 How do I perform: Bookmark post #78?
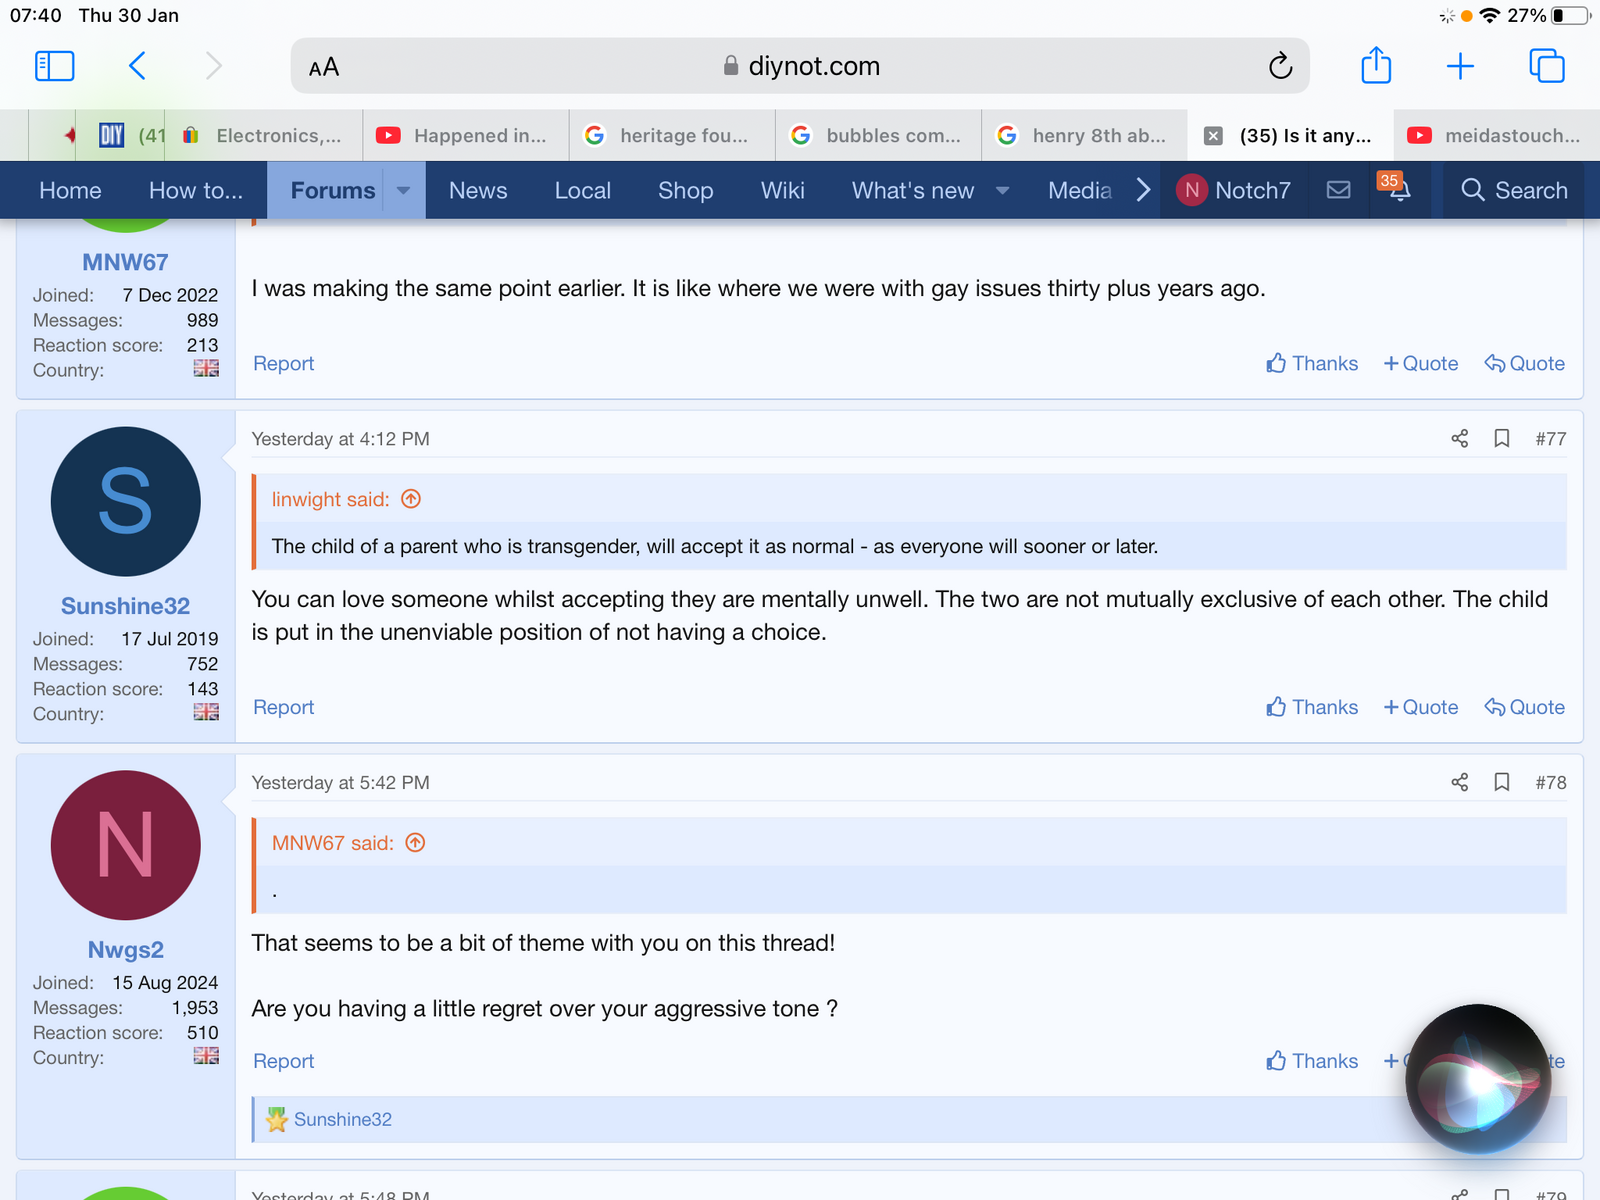1501,782
